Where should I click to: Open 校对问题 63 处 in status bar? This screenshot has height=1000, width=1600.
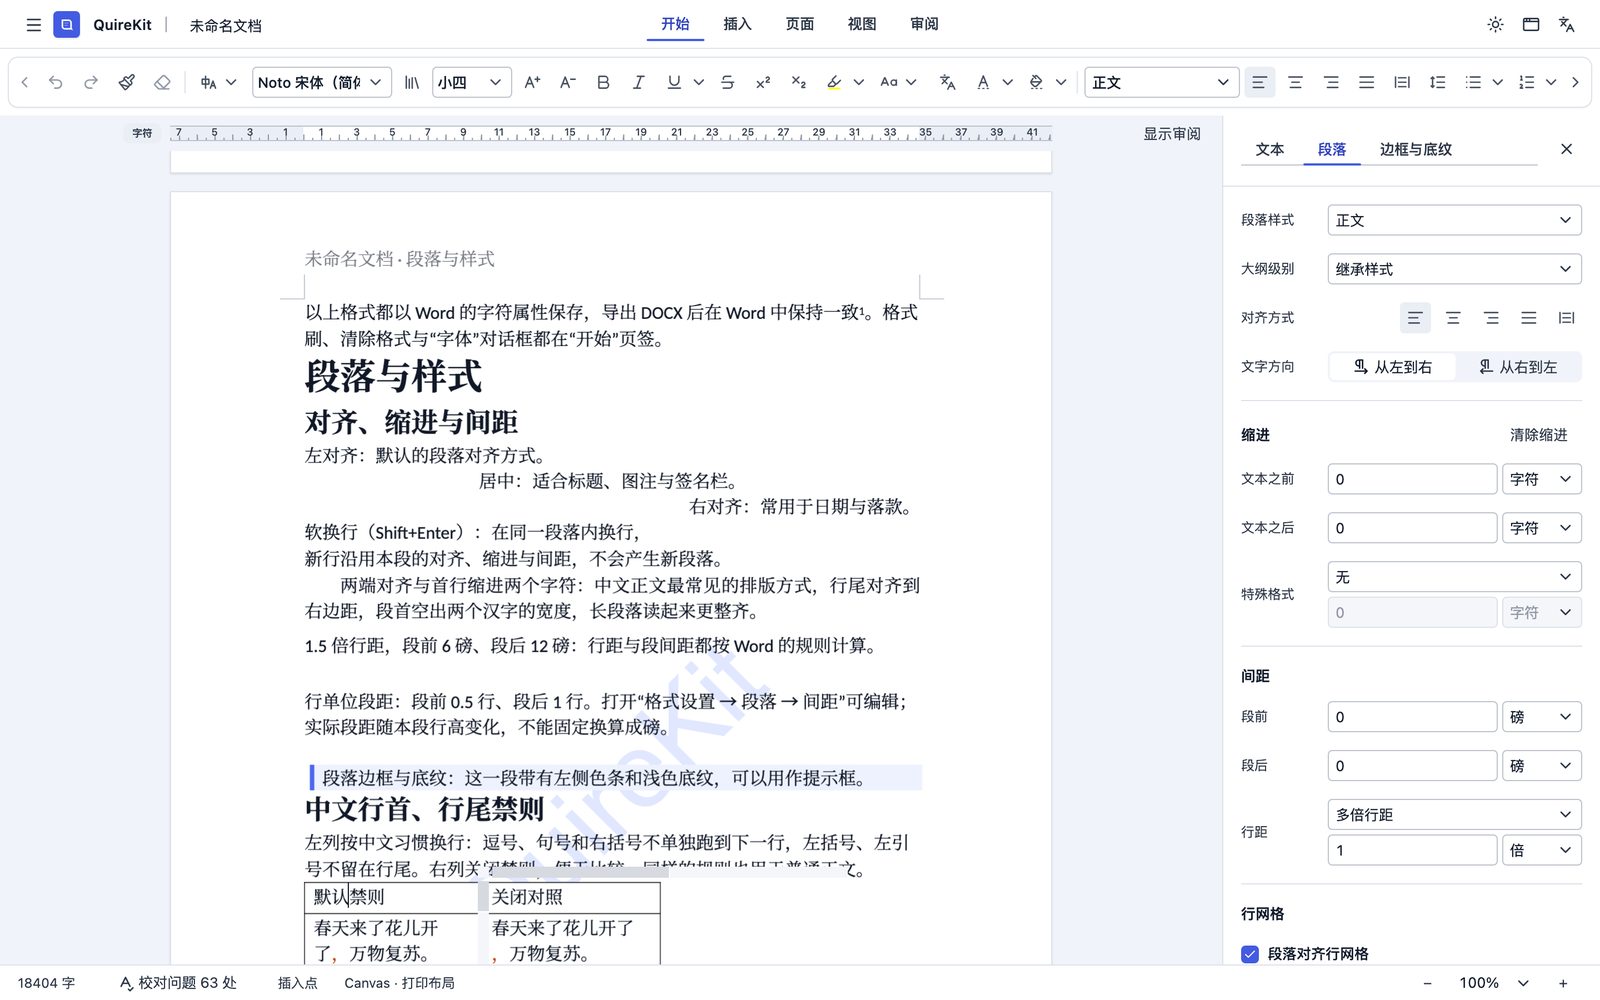[178, 983]
